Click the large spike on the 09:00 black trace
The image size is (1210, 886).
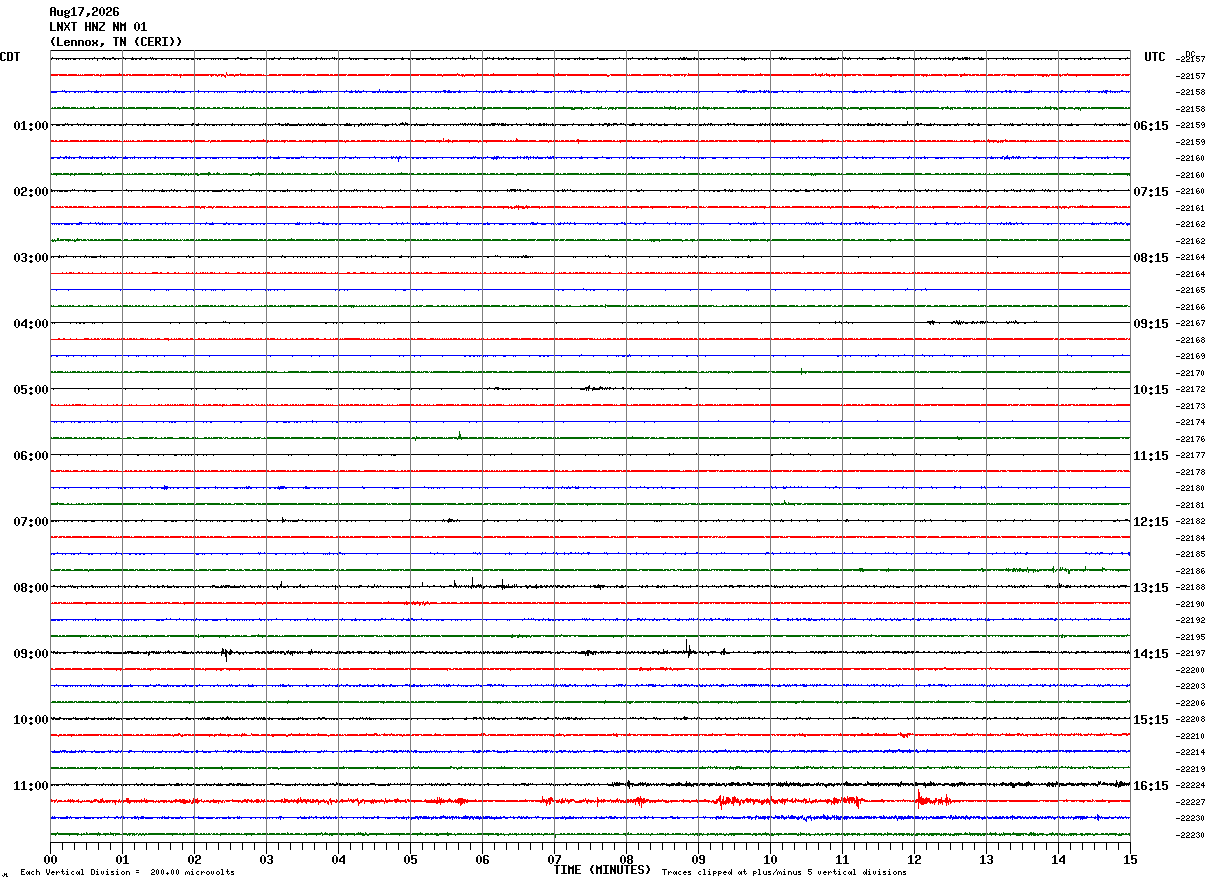tap(688, 647)
